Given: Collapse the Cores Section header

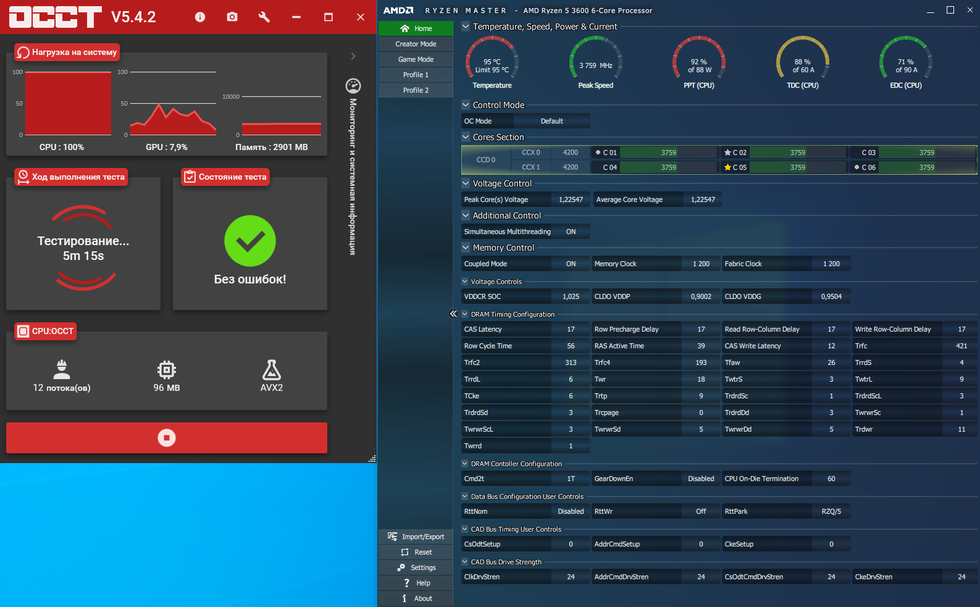Looking at the screenshot, I should pyautogui.click(x=466, y=137).
